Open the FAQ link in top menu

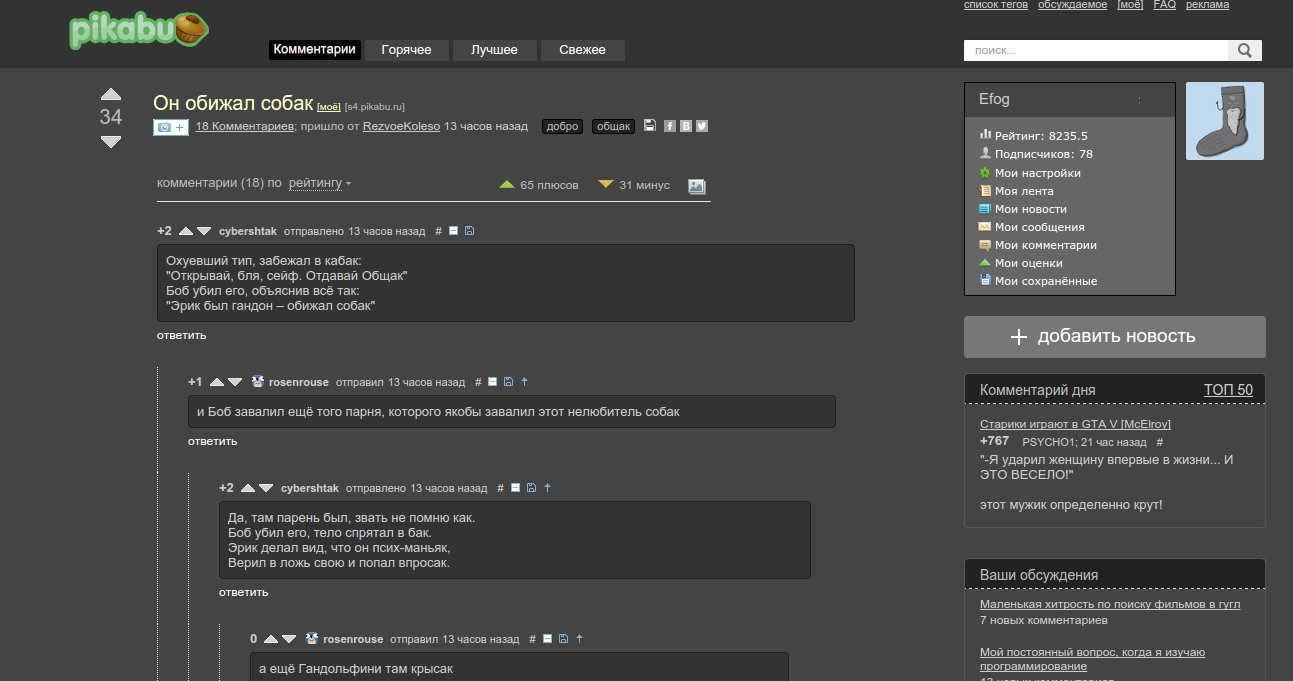coord(1164,5)
